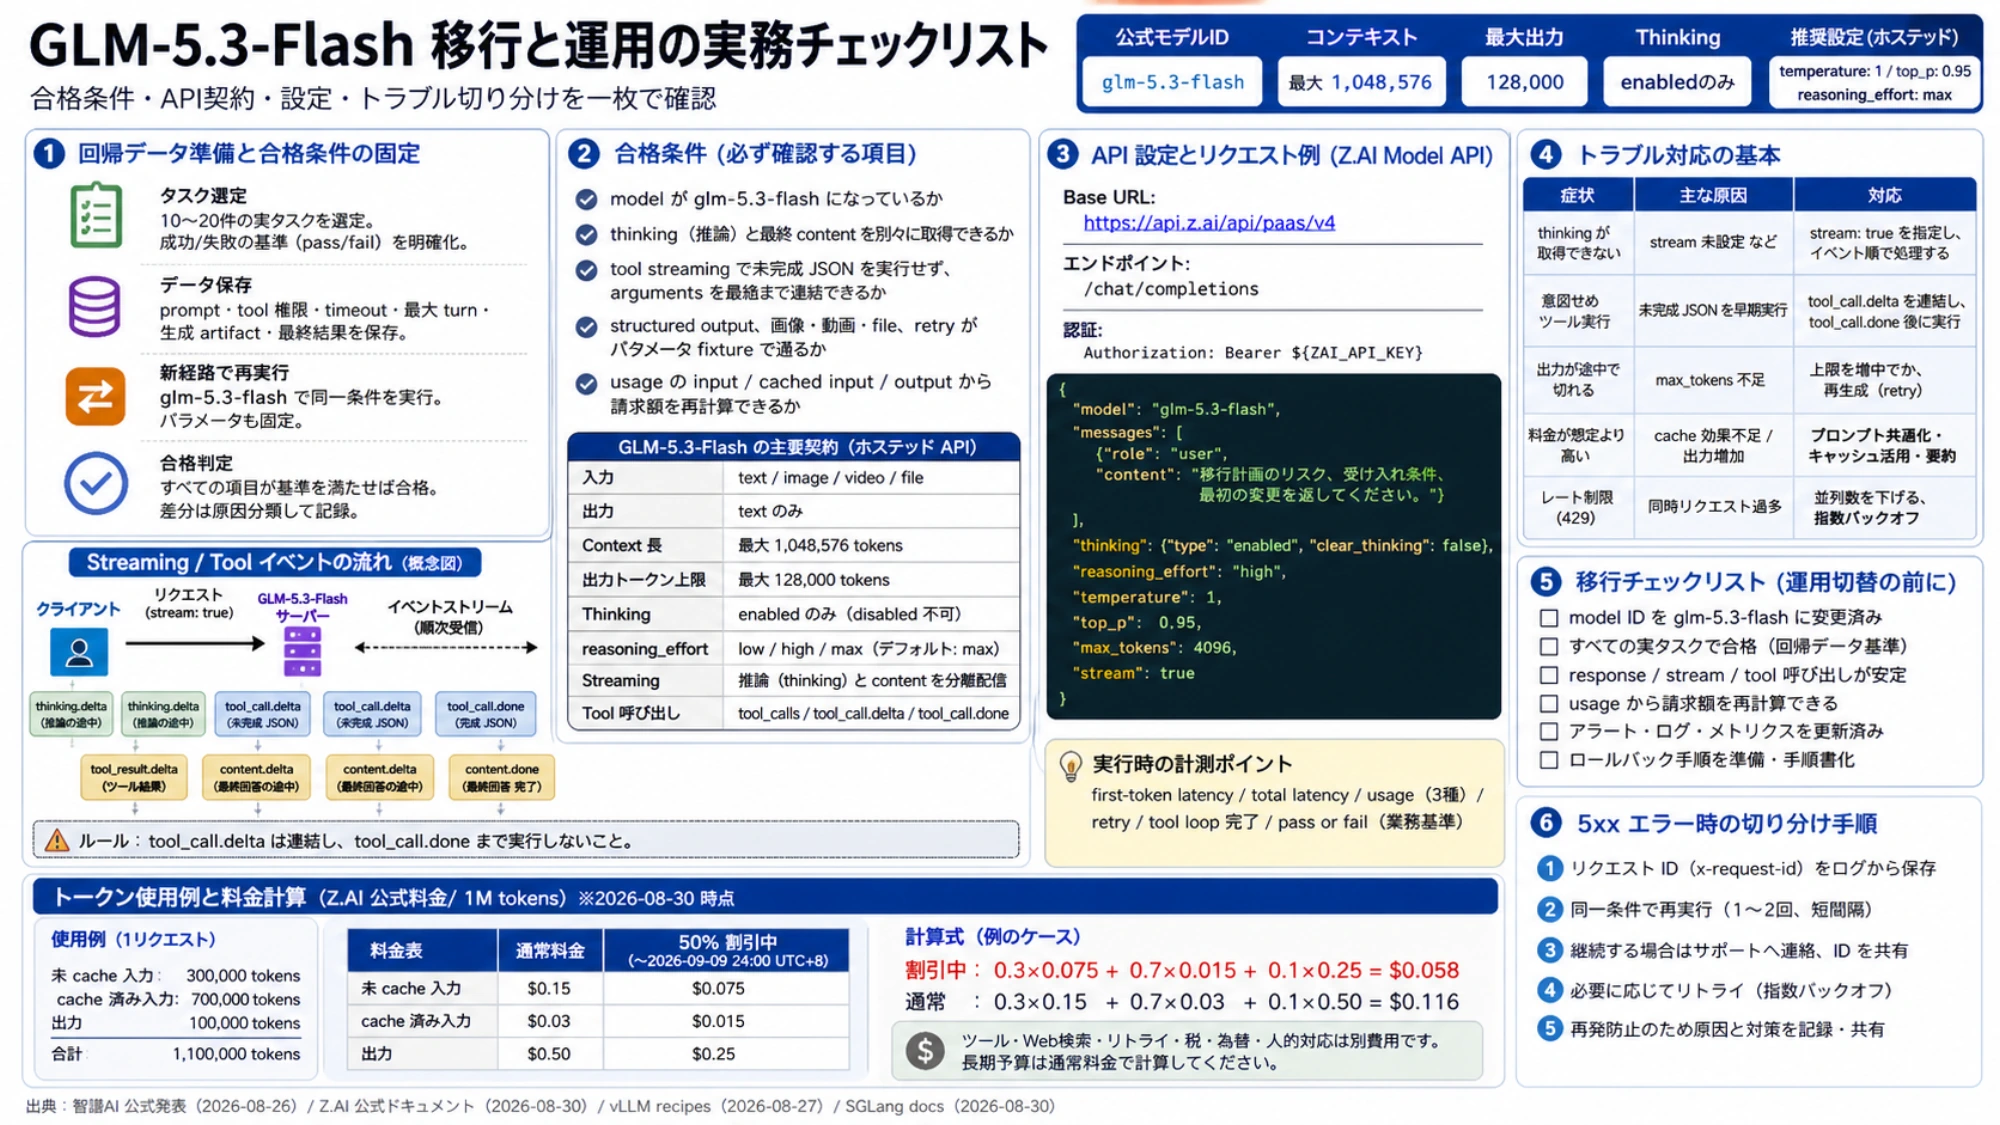Click the check icon beside the thinking と最終 content item

tap(587, 234)
